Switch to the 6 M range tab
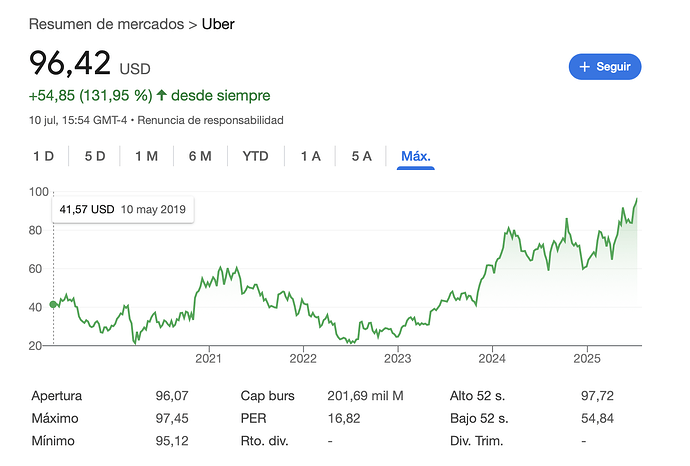The image size is (690, 466). (200, 156)
